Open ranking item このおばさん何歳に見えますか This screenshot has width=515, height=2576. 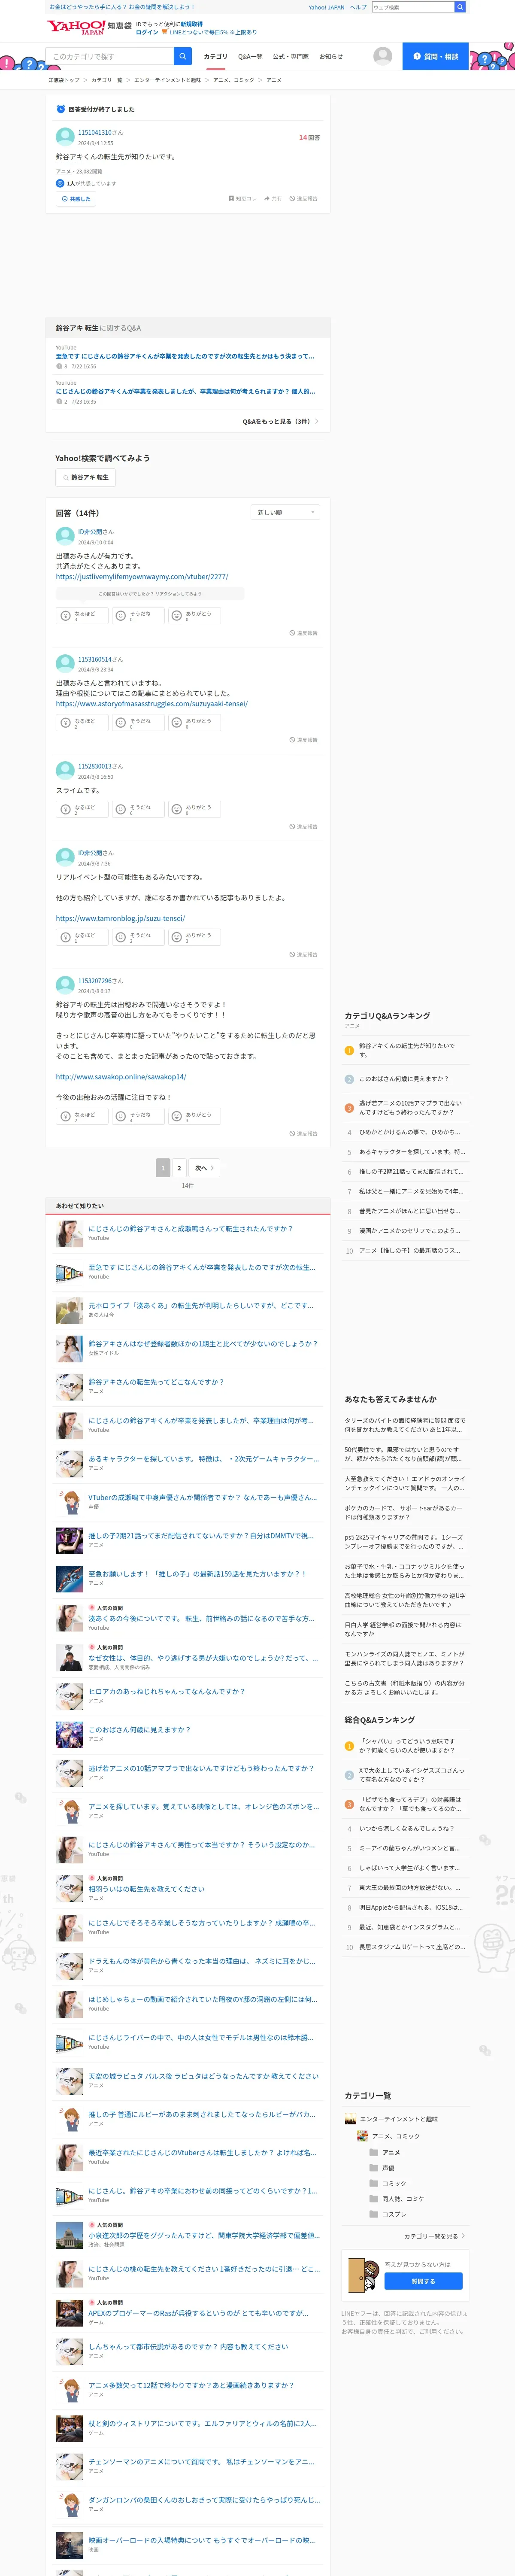404,1079
